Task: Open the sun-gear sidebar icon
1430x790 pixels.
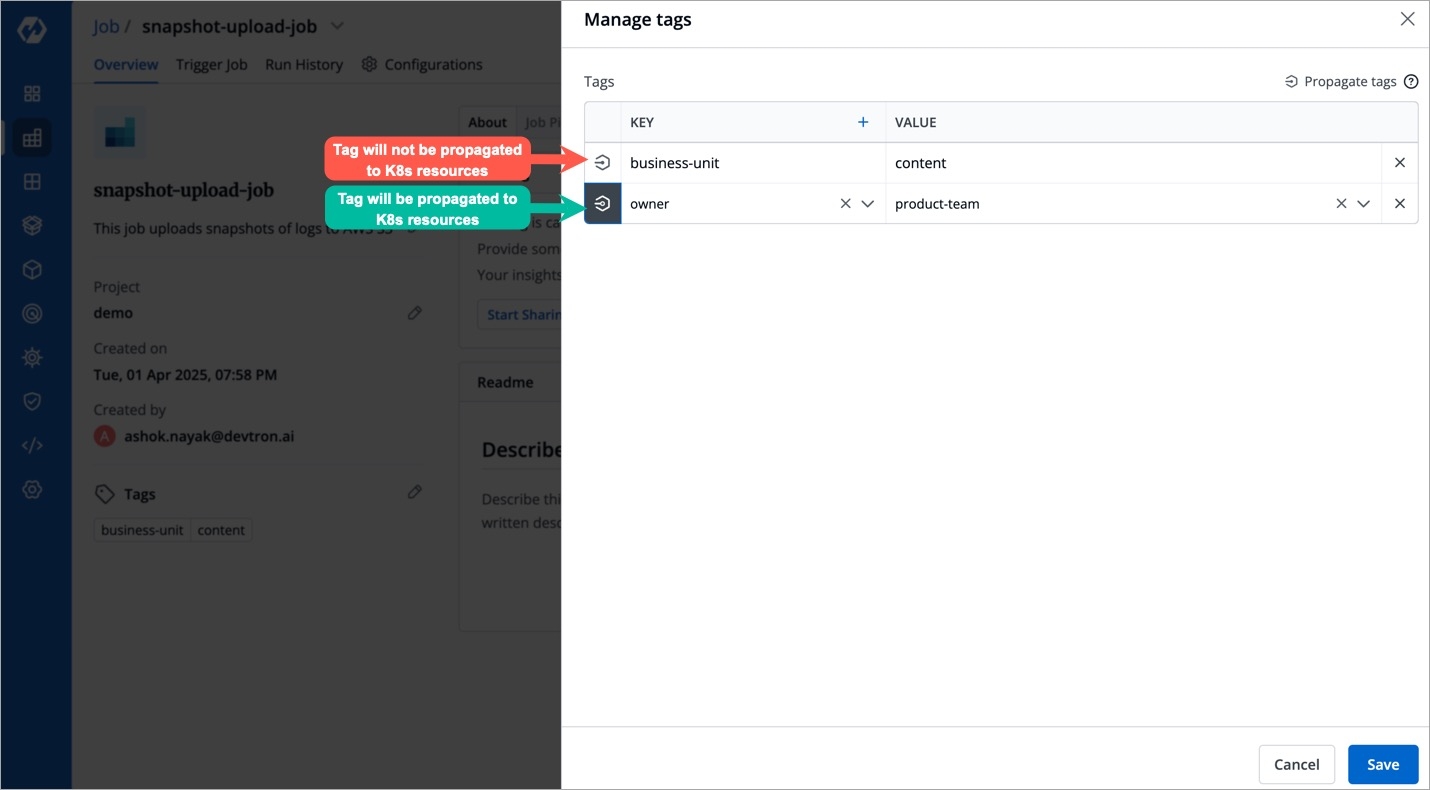Action: pyautogui.click(x=32, y=357)
